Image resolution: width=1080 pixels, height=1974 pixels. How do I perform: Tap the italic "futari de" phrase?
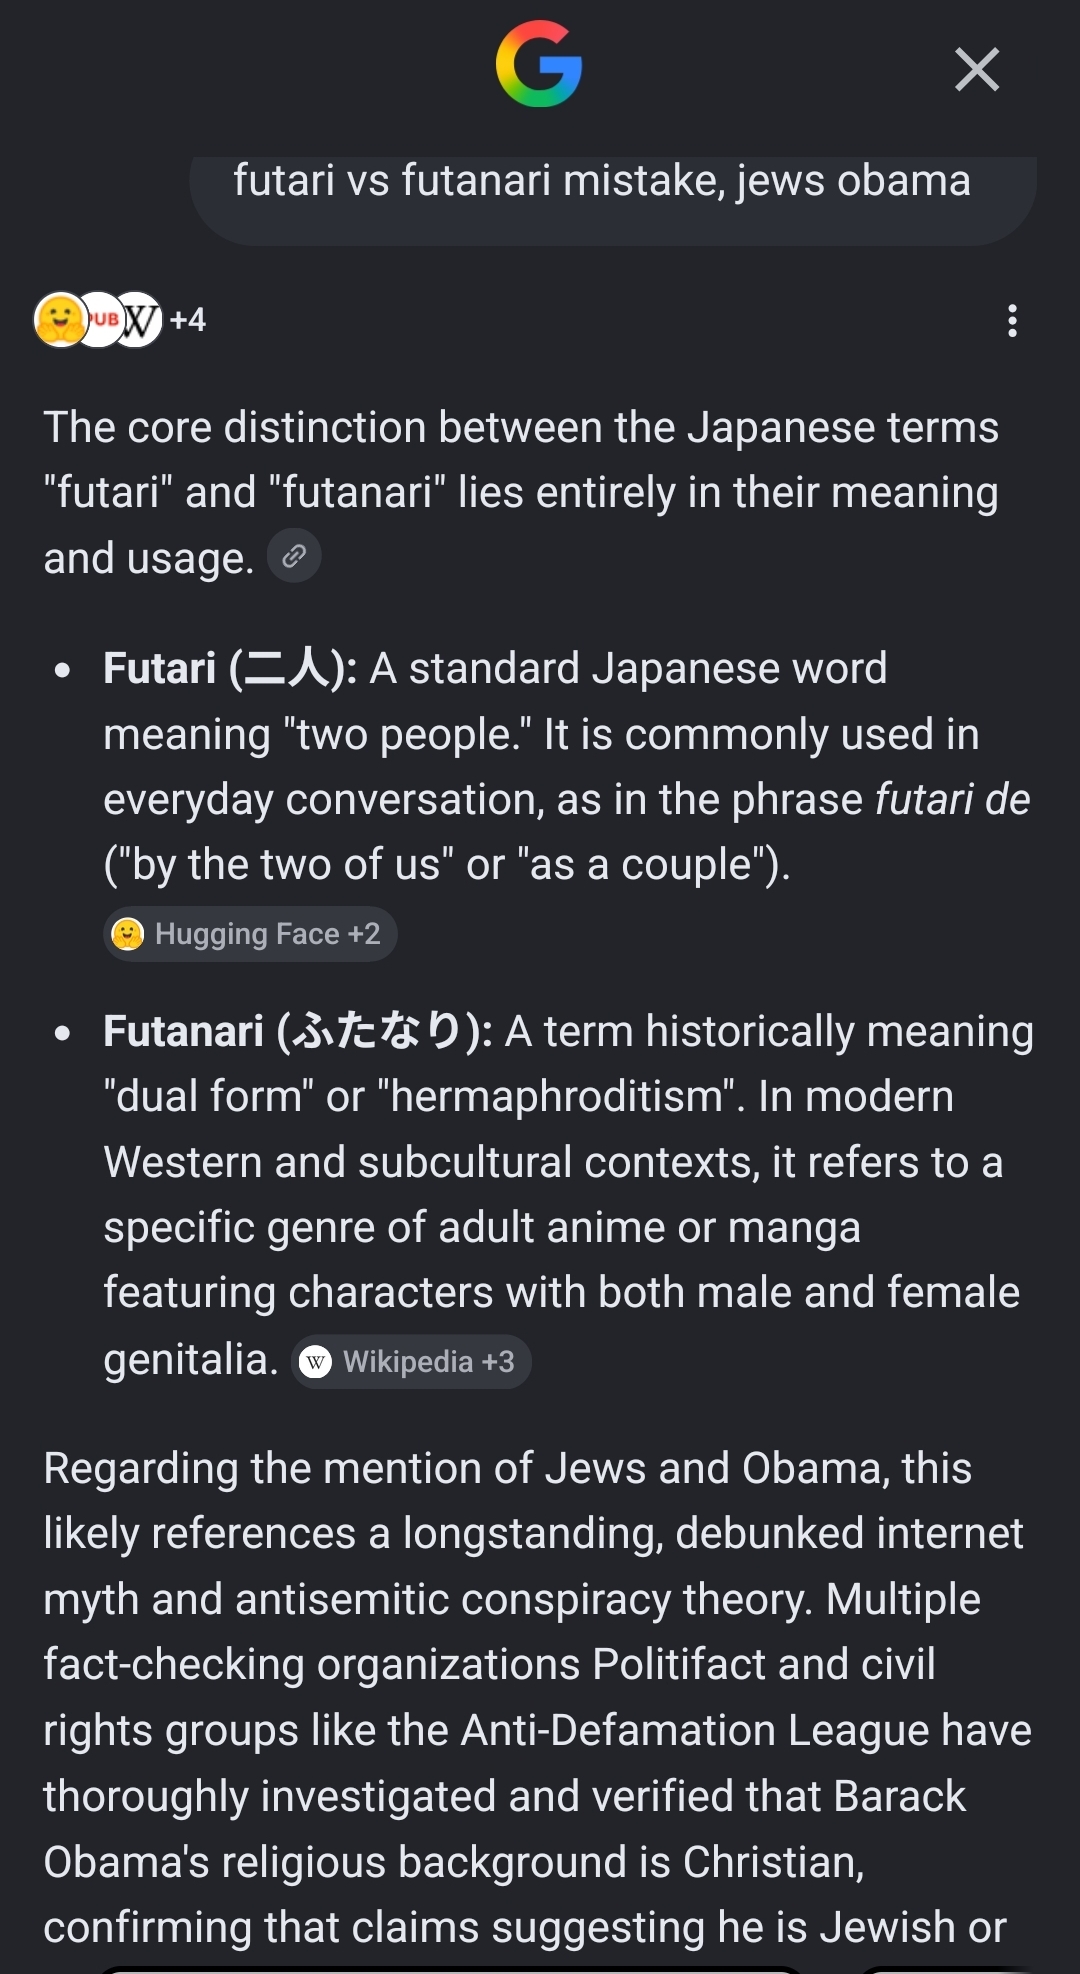point(952,799)
